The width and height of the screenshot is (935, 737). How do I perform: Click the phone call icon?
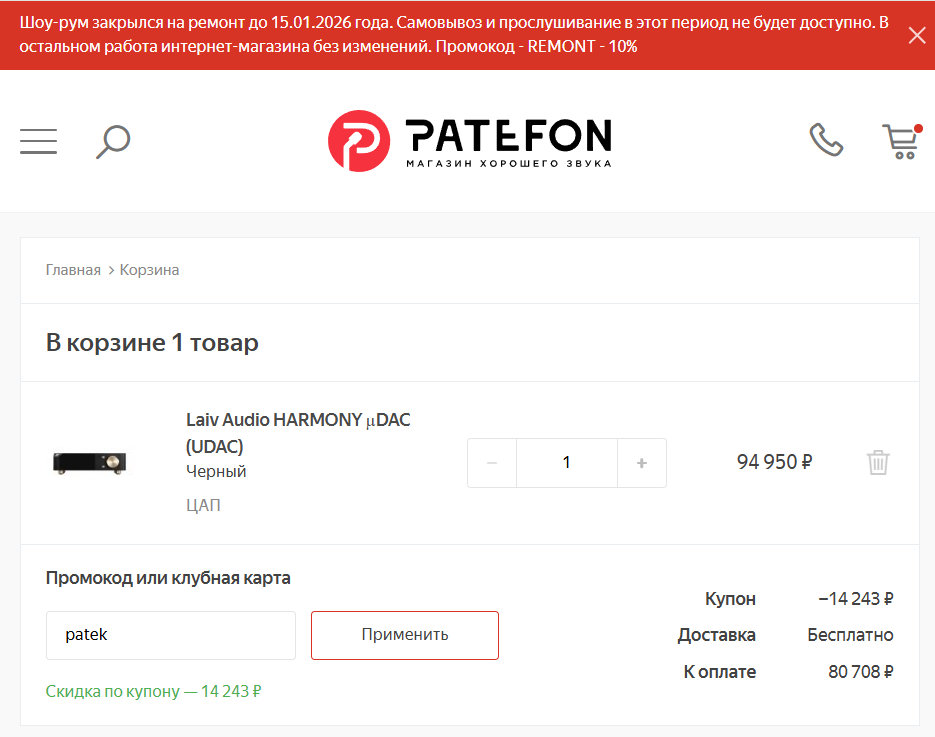(826, 140)
